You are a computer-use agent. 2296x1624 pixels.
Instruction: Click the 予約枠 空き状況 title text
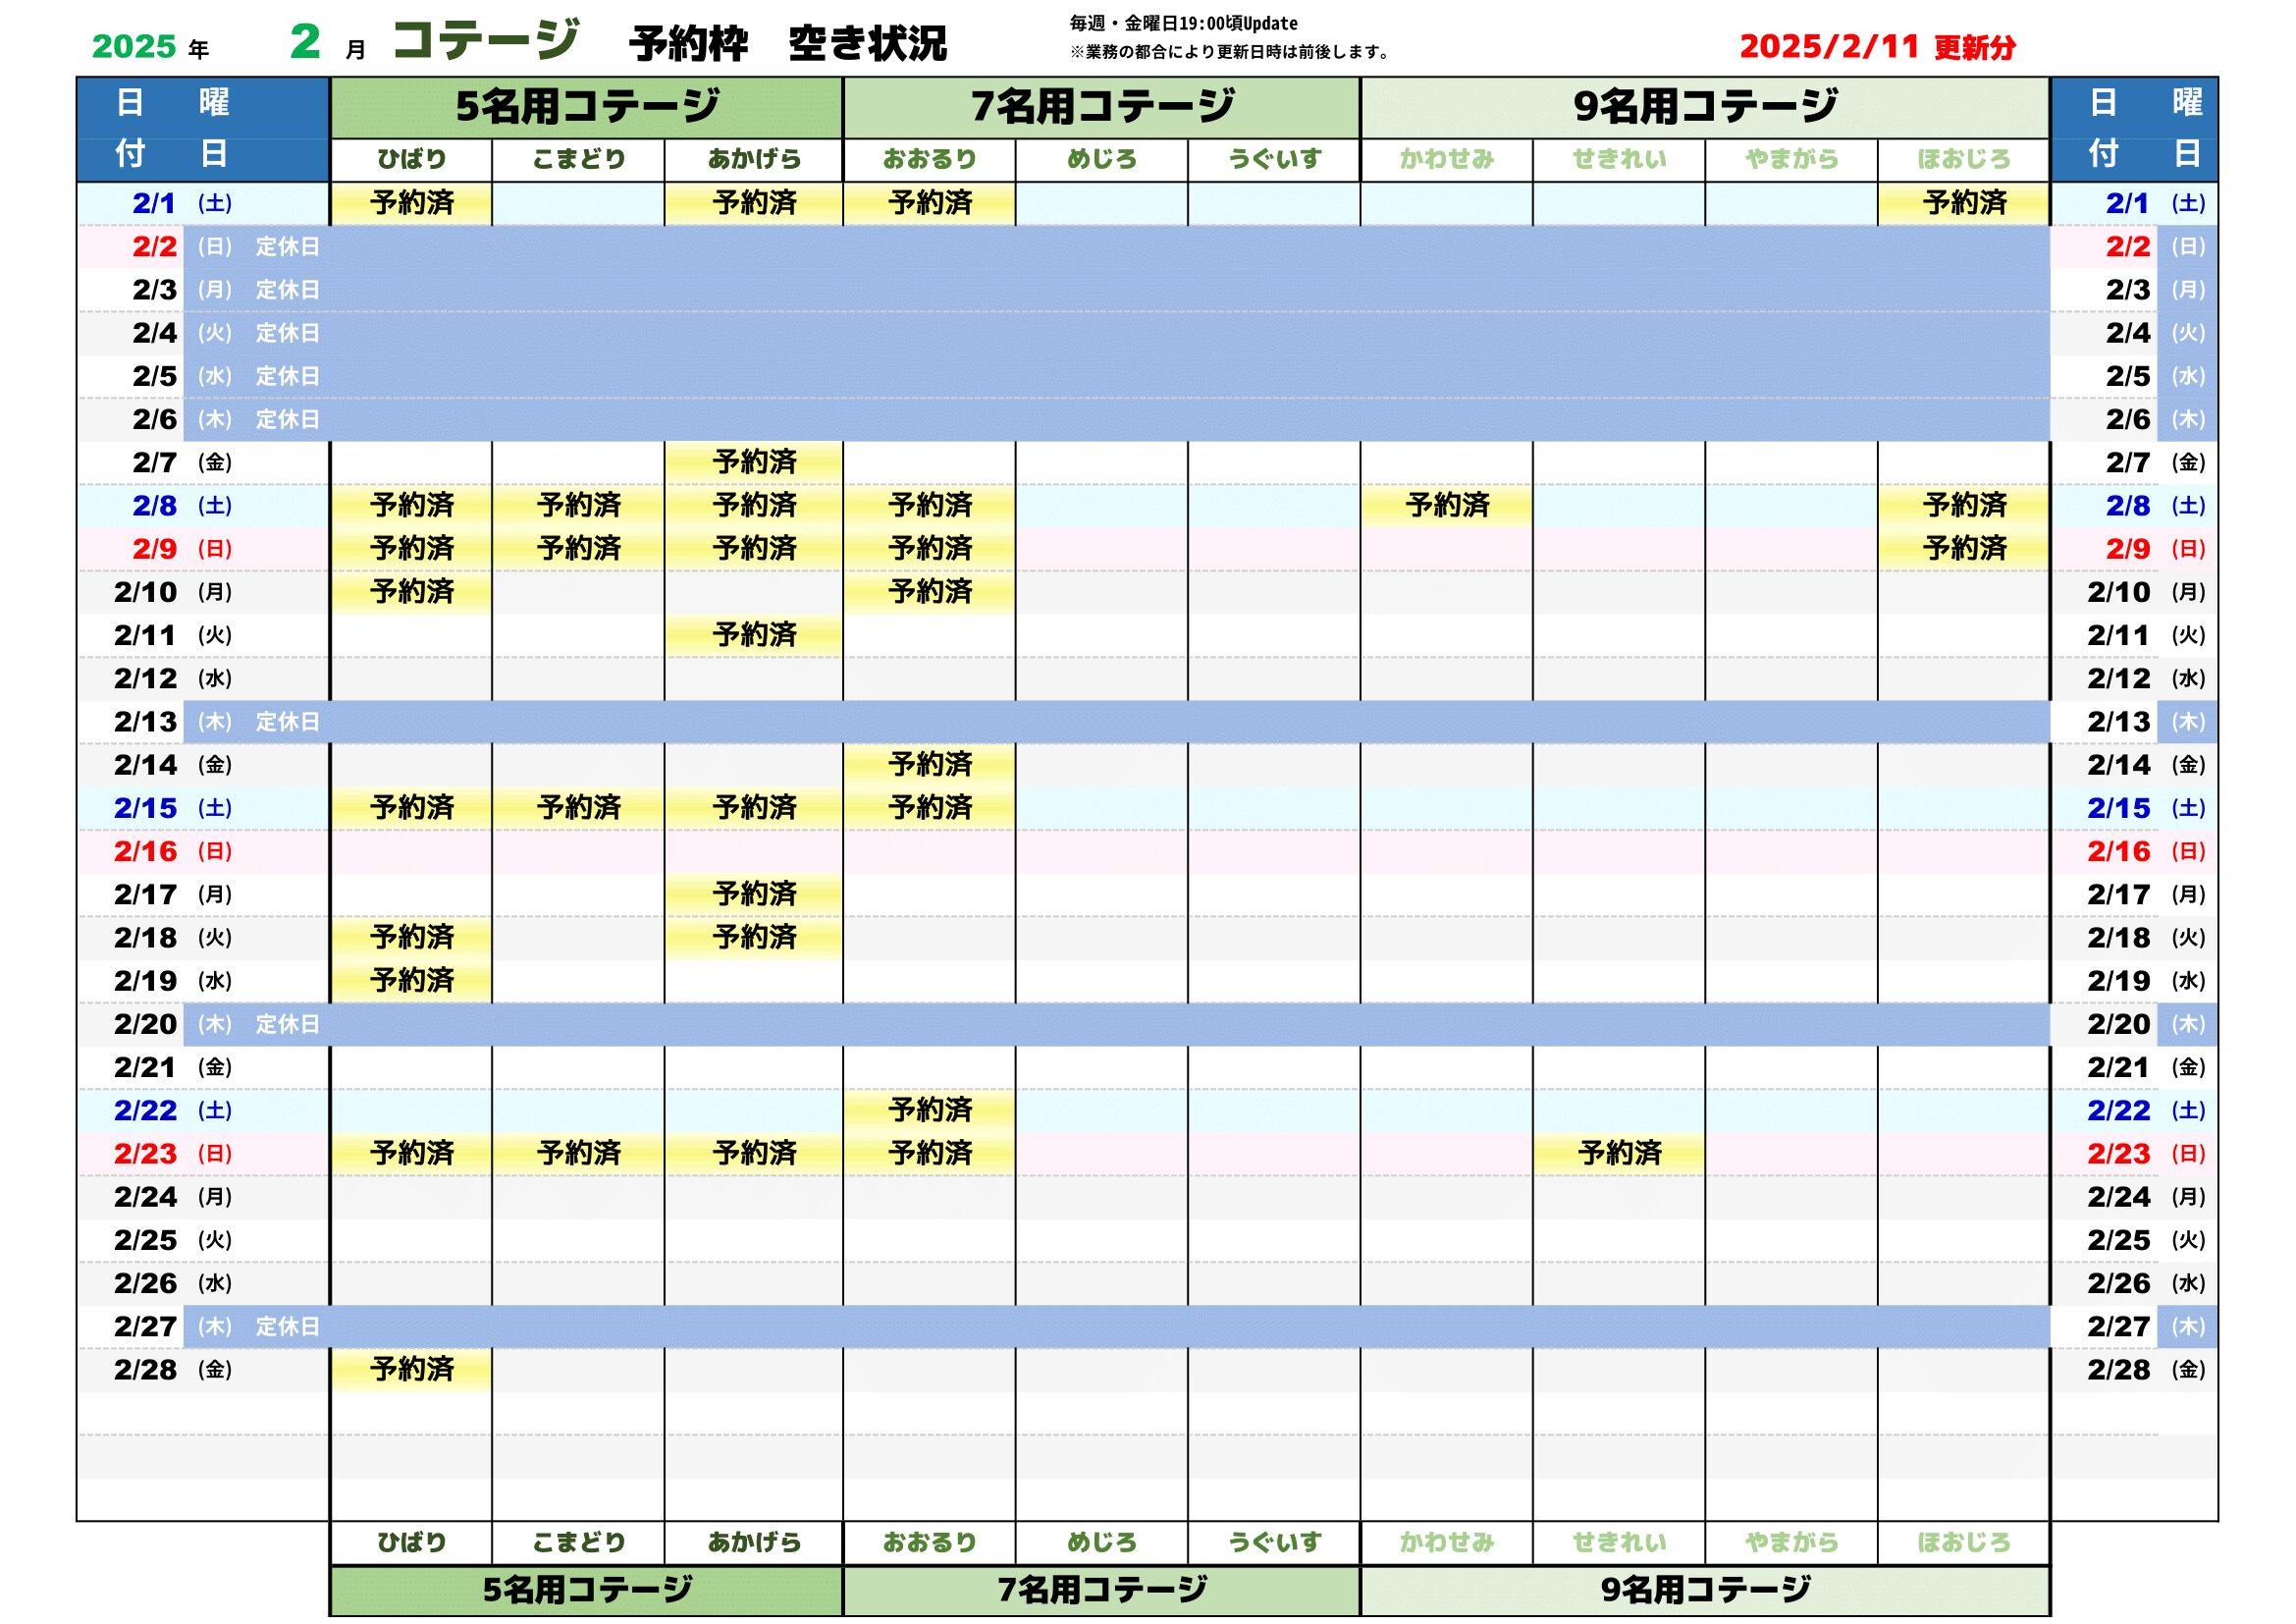pos(788,44)
